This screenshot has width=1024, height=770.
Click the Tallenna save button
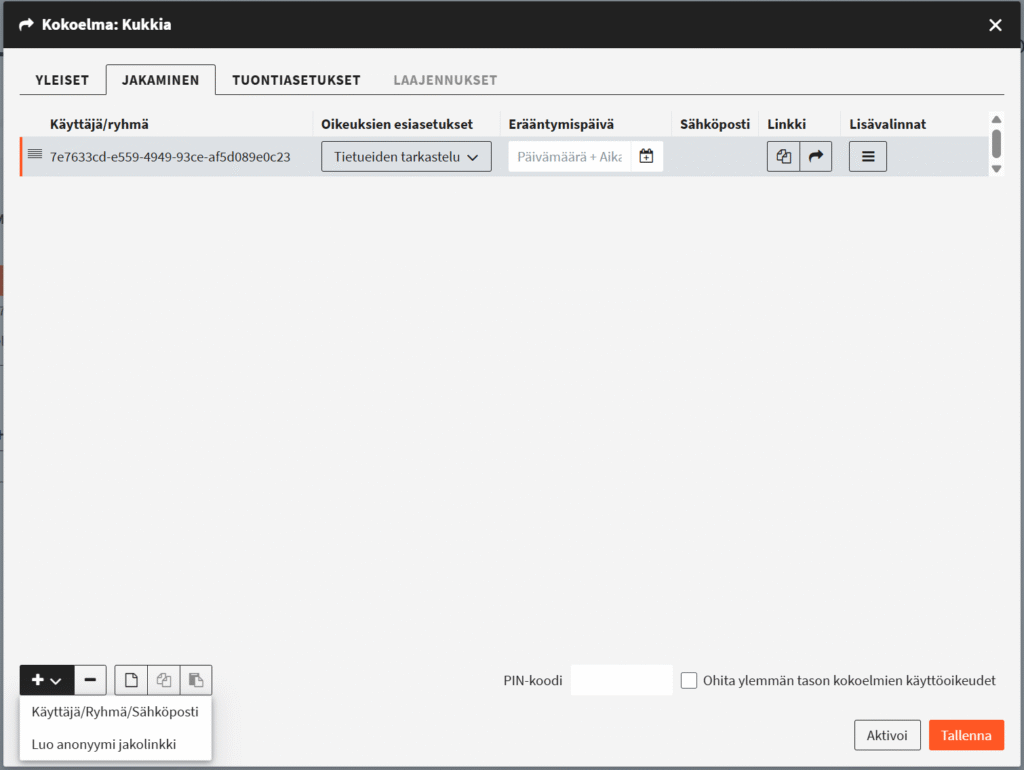966,735
